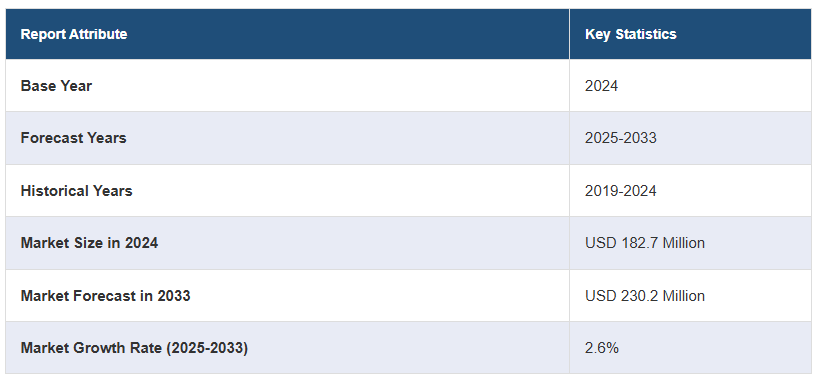
Task: Click the (2025-2033) text in growth rate label
Action: (x=207, y=348)
